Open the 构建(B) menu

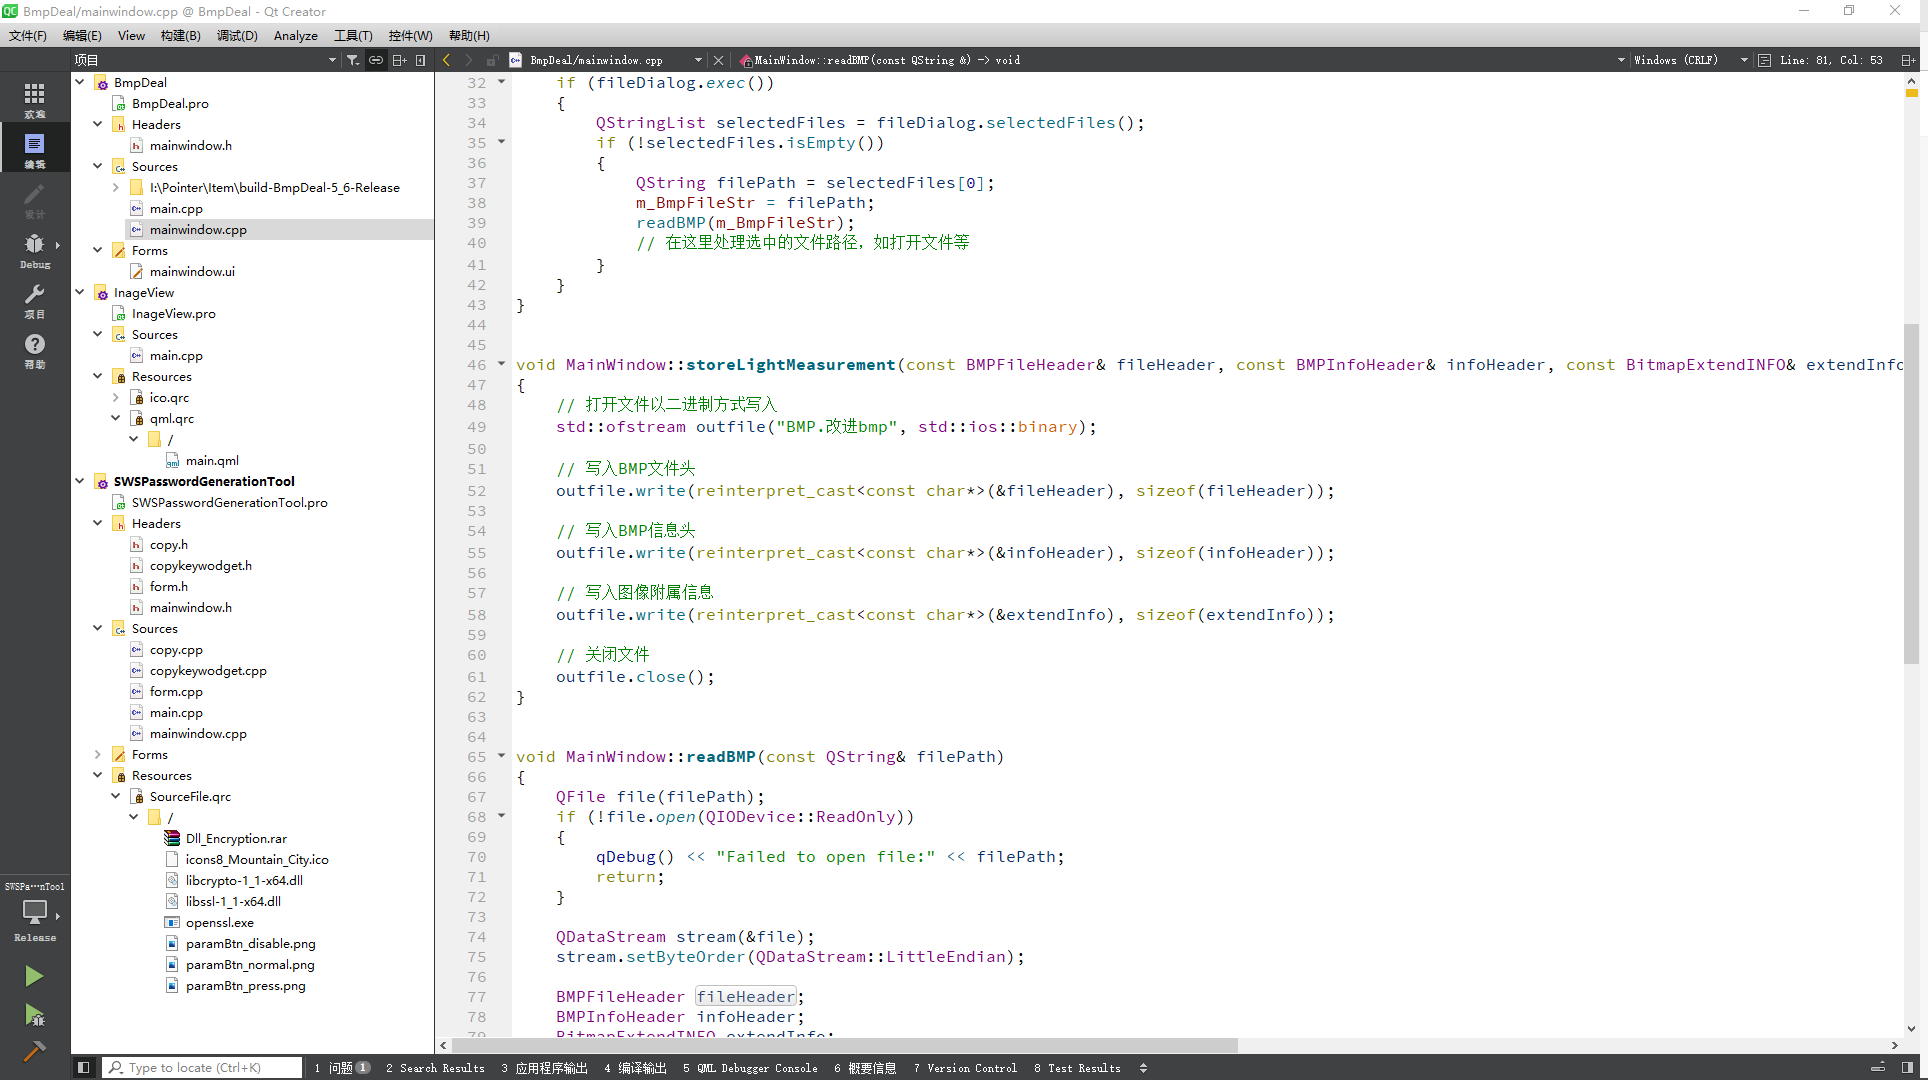tap(181, 35)
